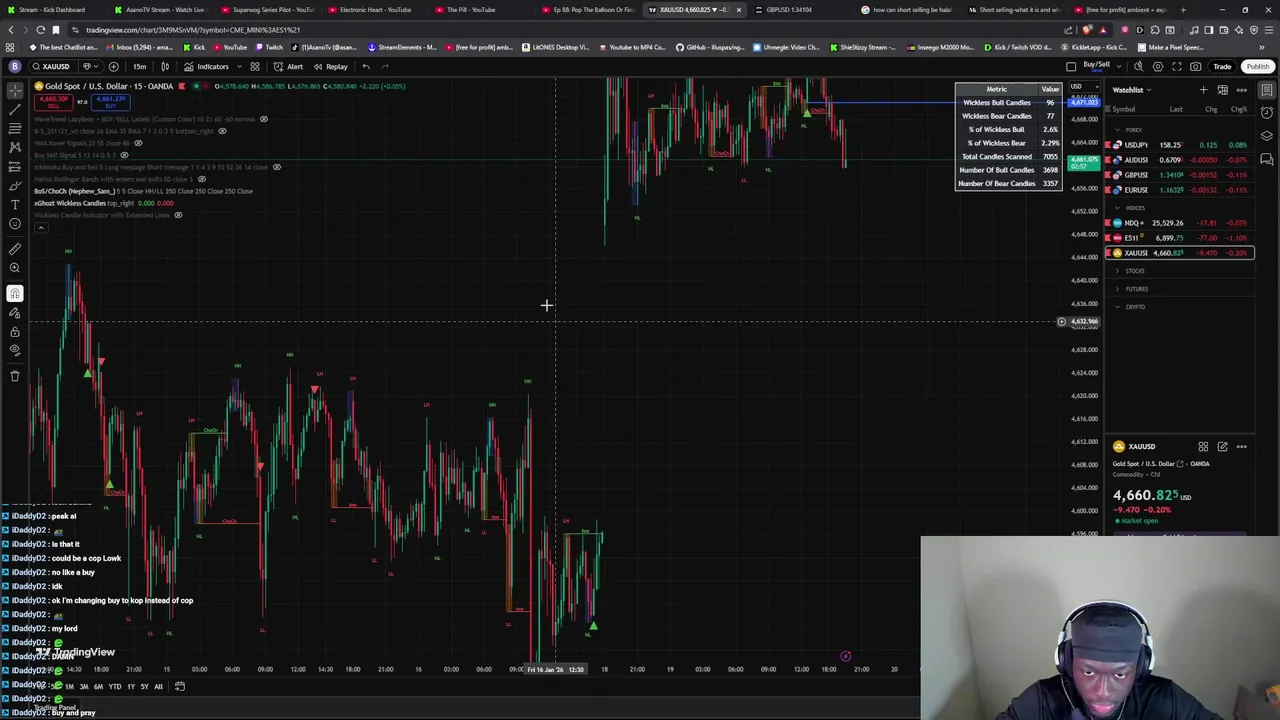Click the layout setup square icon
This screenshot has height=720, width=1280.
(1071, 66)
